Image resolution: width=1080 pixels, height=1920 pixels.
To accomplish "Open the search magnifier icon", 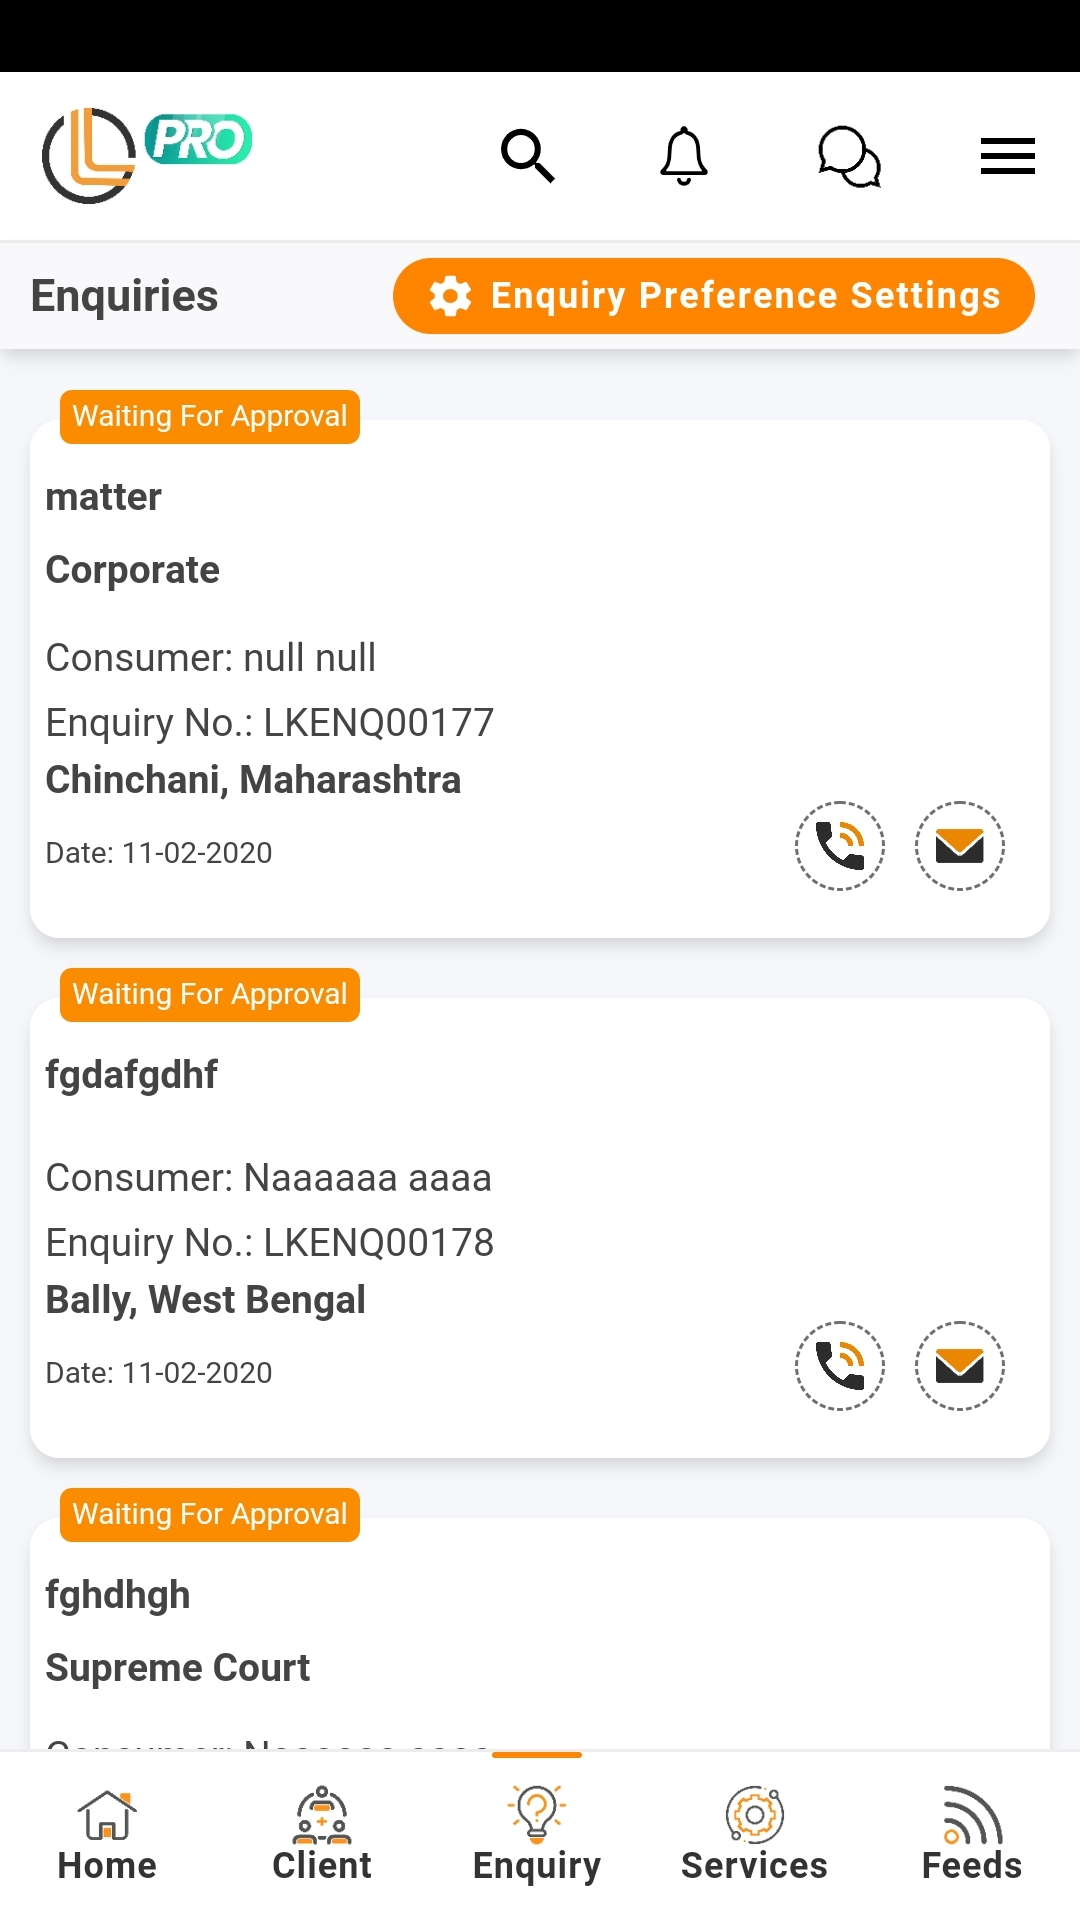I will 527,156.
